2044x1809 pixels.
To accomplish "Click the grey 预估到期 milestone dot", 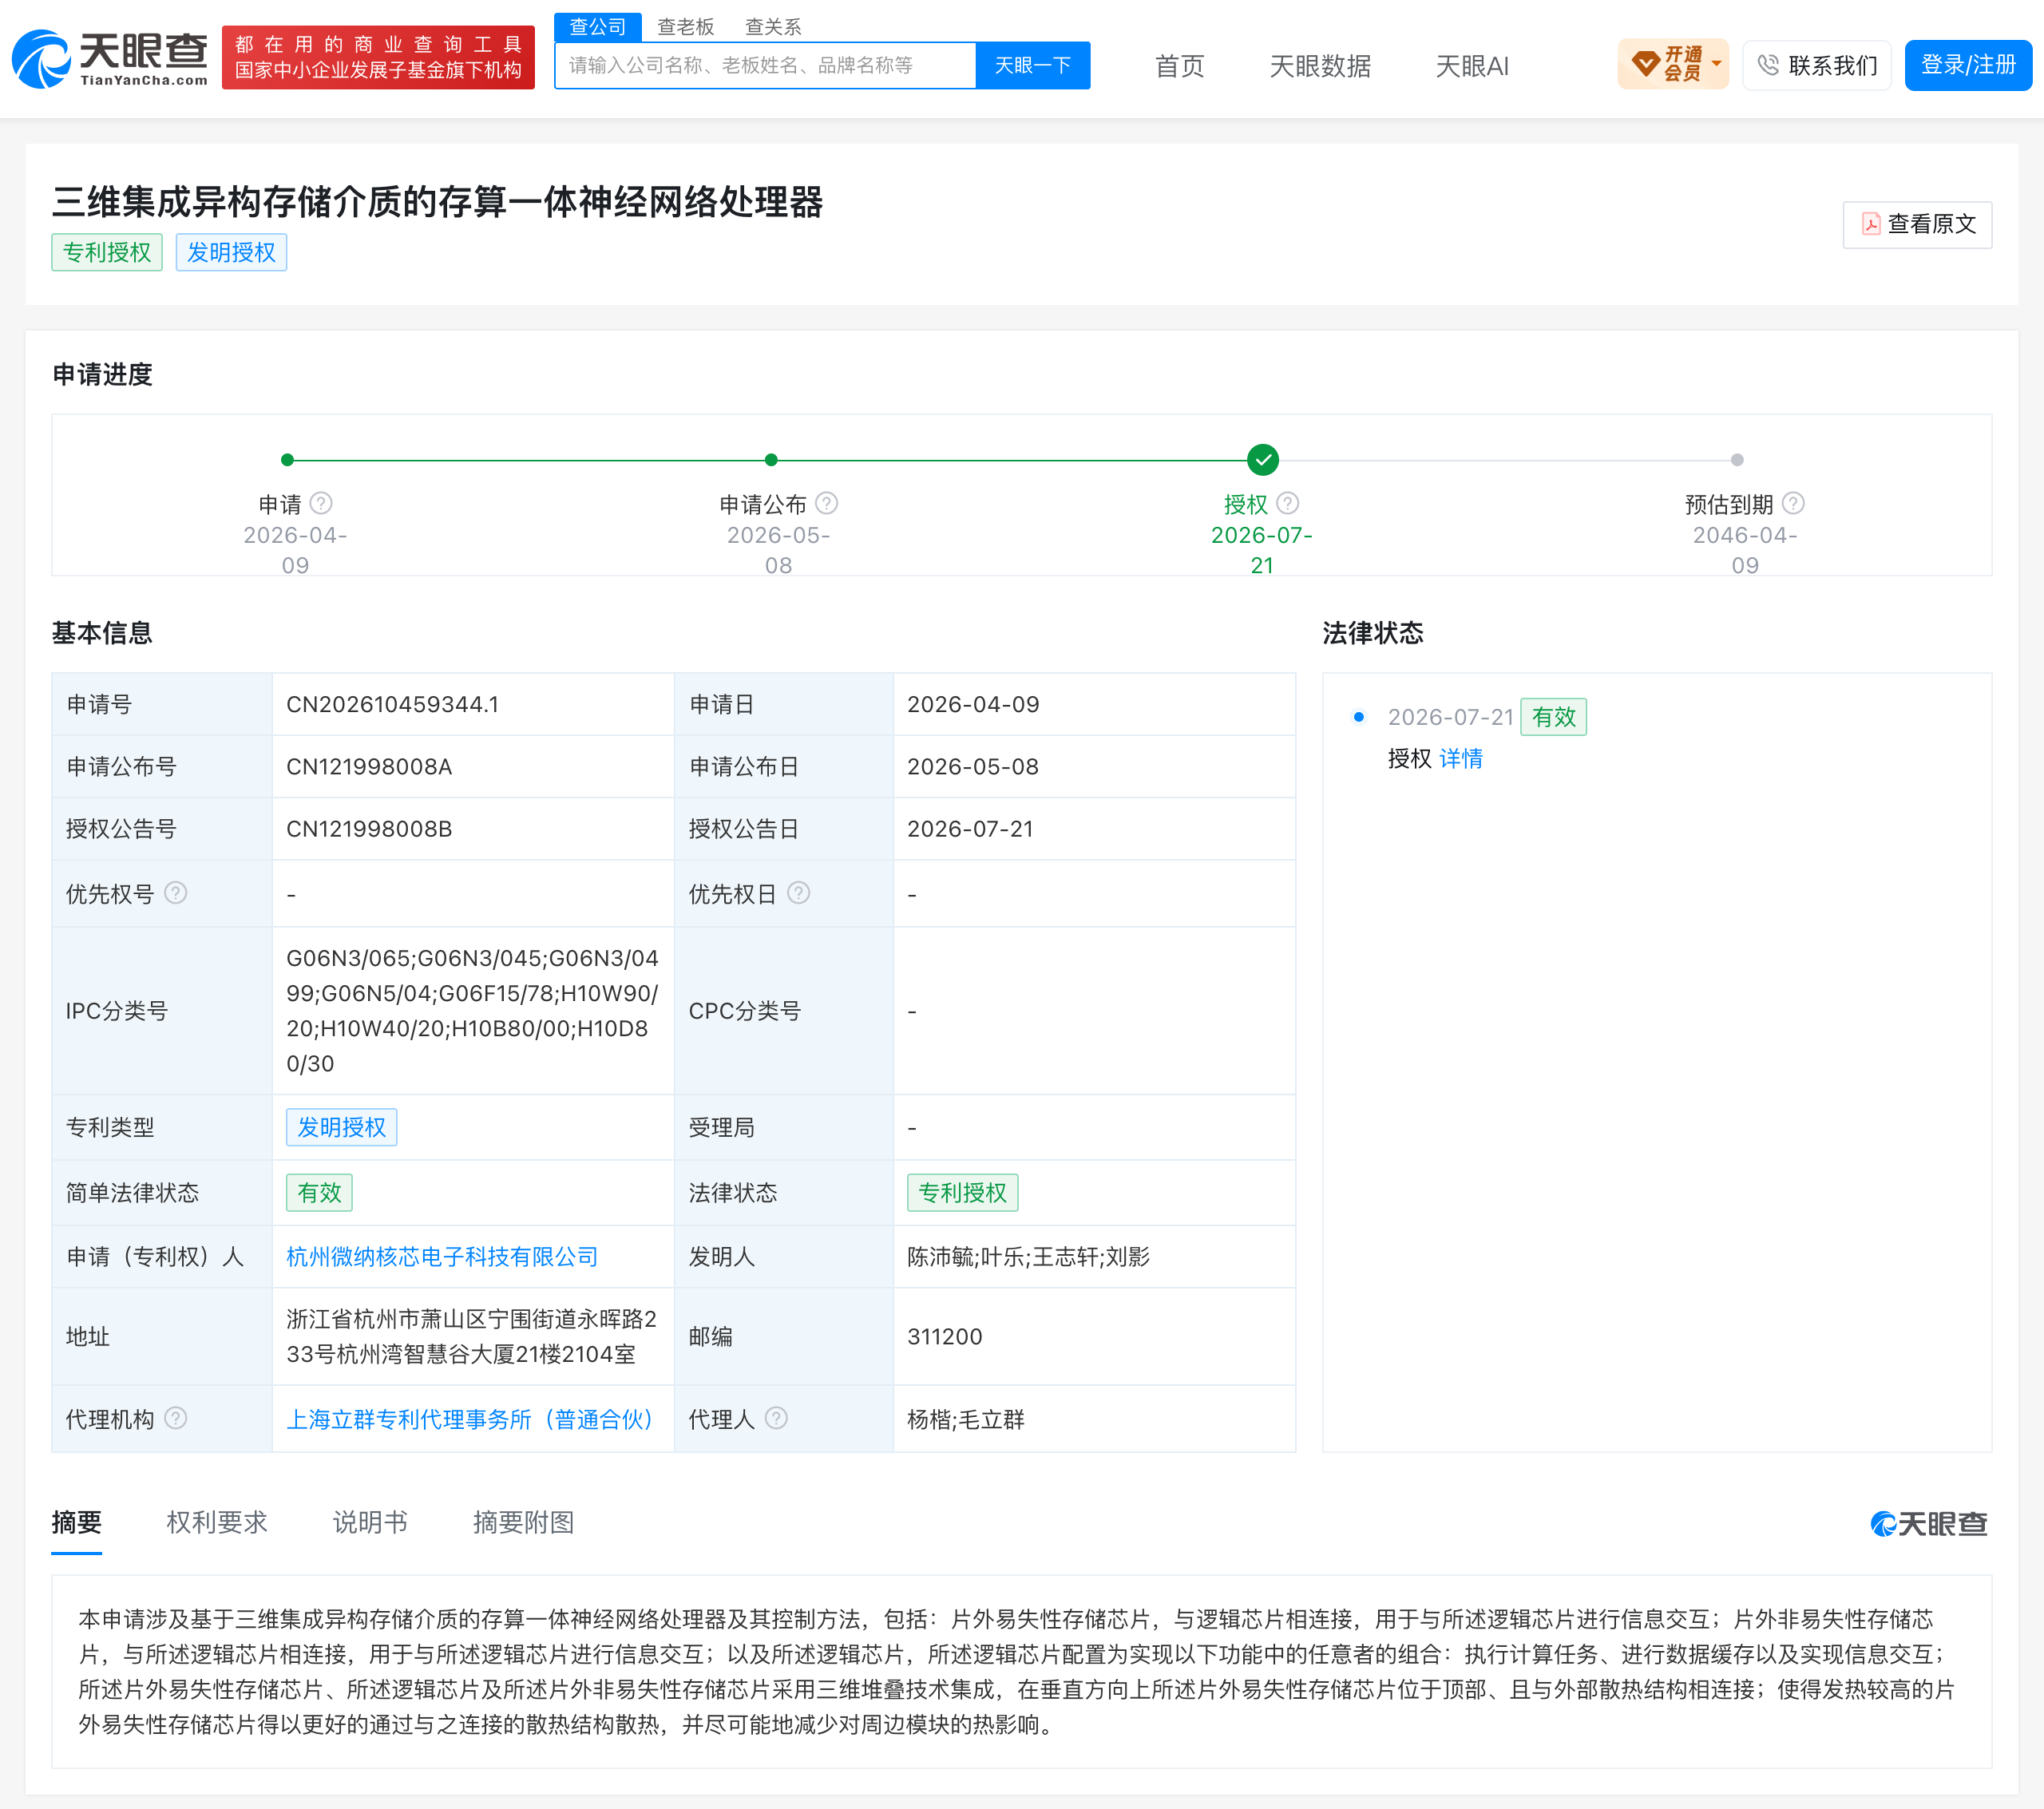I will click(x=1737, y=460).
